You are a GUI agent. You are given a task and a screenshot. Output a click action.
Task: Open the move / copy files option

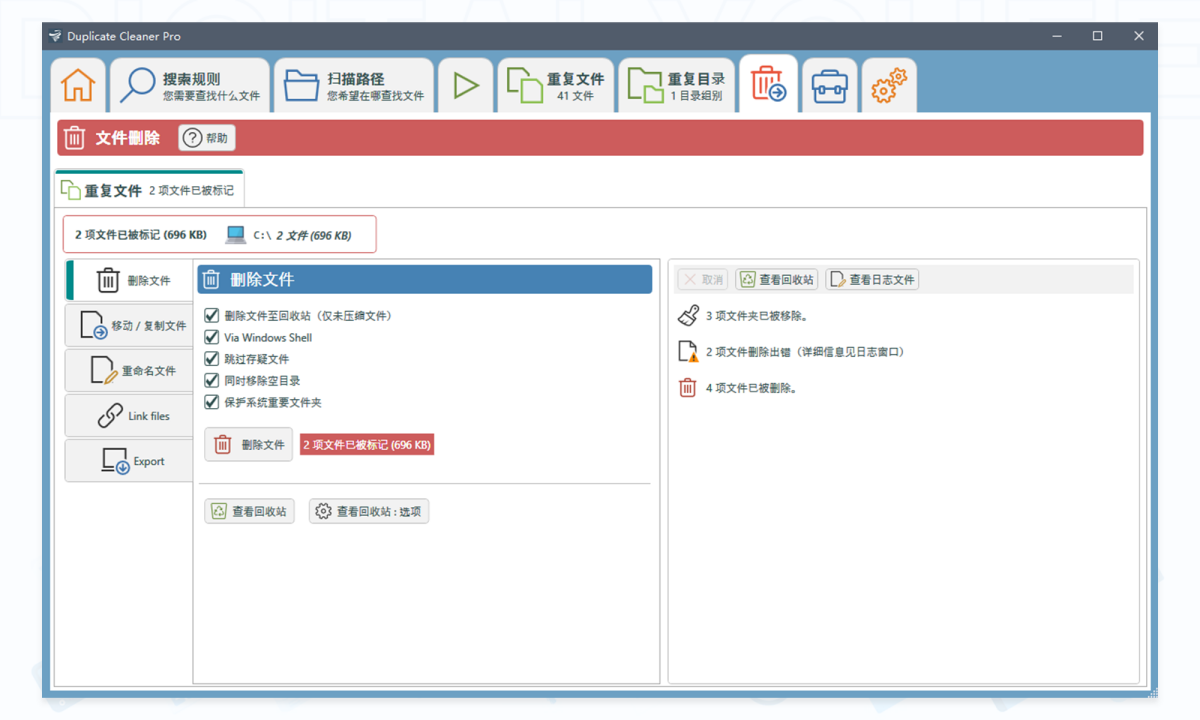pos(130,326)
